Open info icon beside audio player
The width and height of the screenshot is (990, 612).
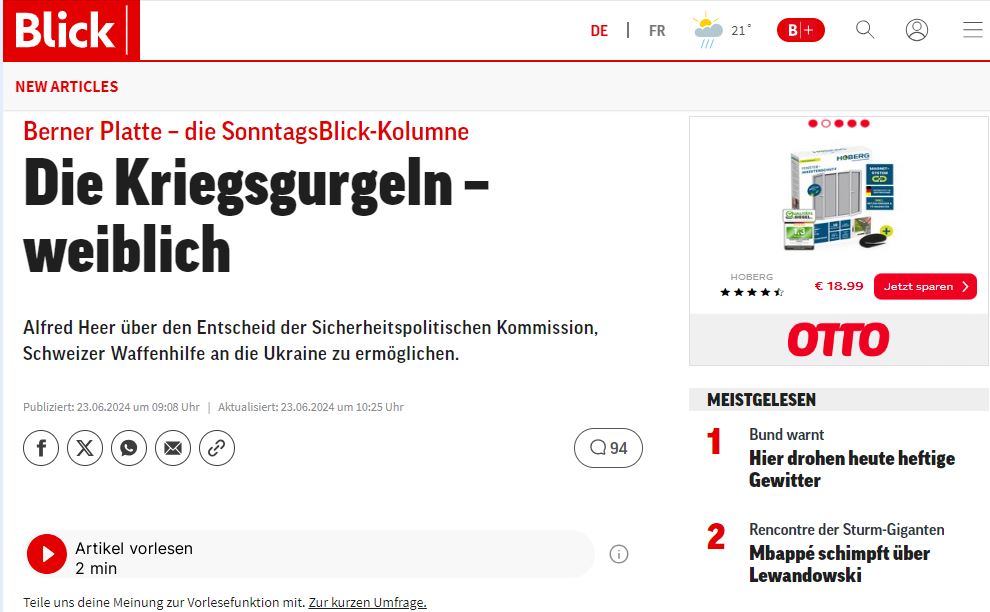click(619, 555)
